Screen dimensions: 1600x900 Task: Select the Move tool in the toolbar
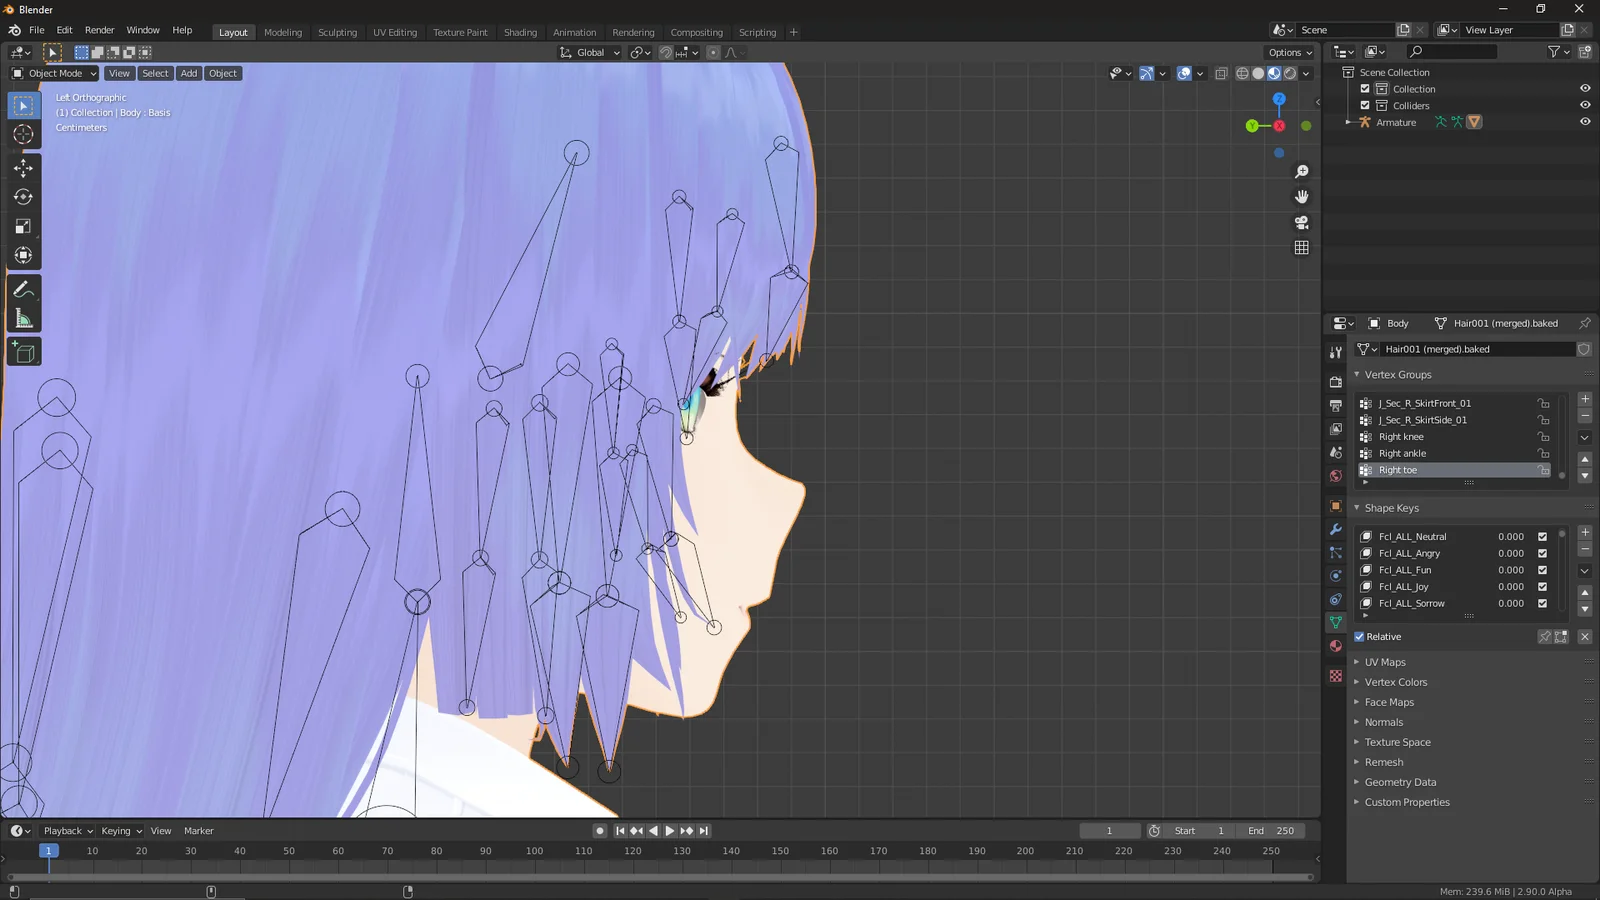tap(23, 168)
